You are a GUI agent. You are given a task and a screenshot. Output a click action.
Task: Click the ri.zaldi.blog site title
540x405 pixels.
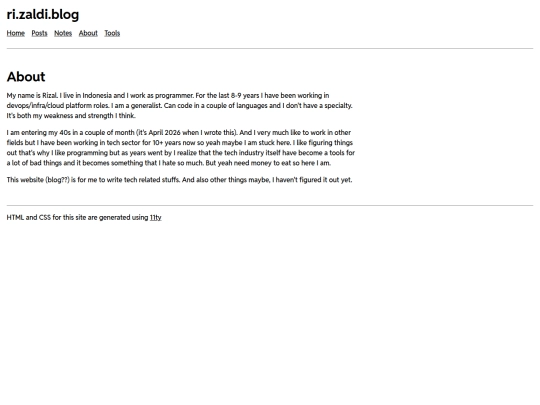click(43, 14)
